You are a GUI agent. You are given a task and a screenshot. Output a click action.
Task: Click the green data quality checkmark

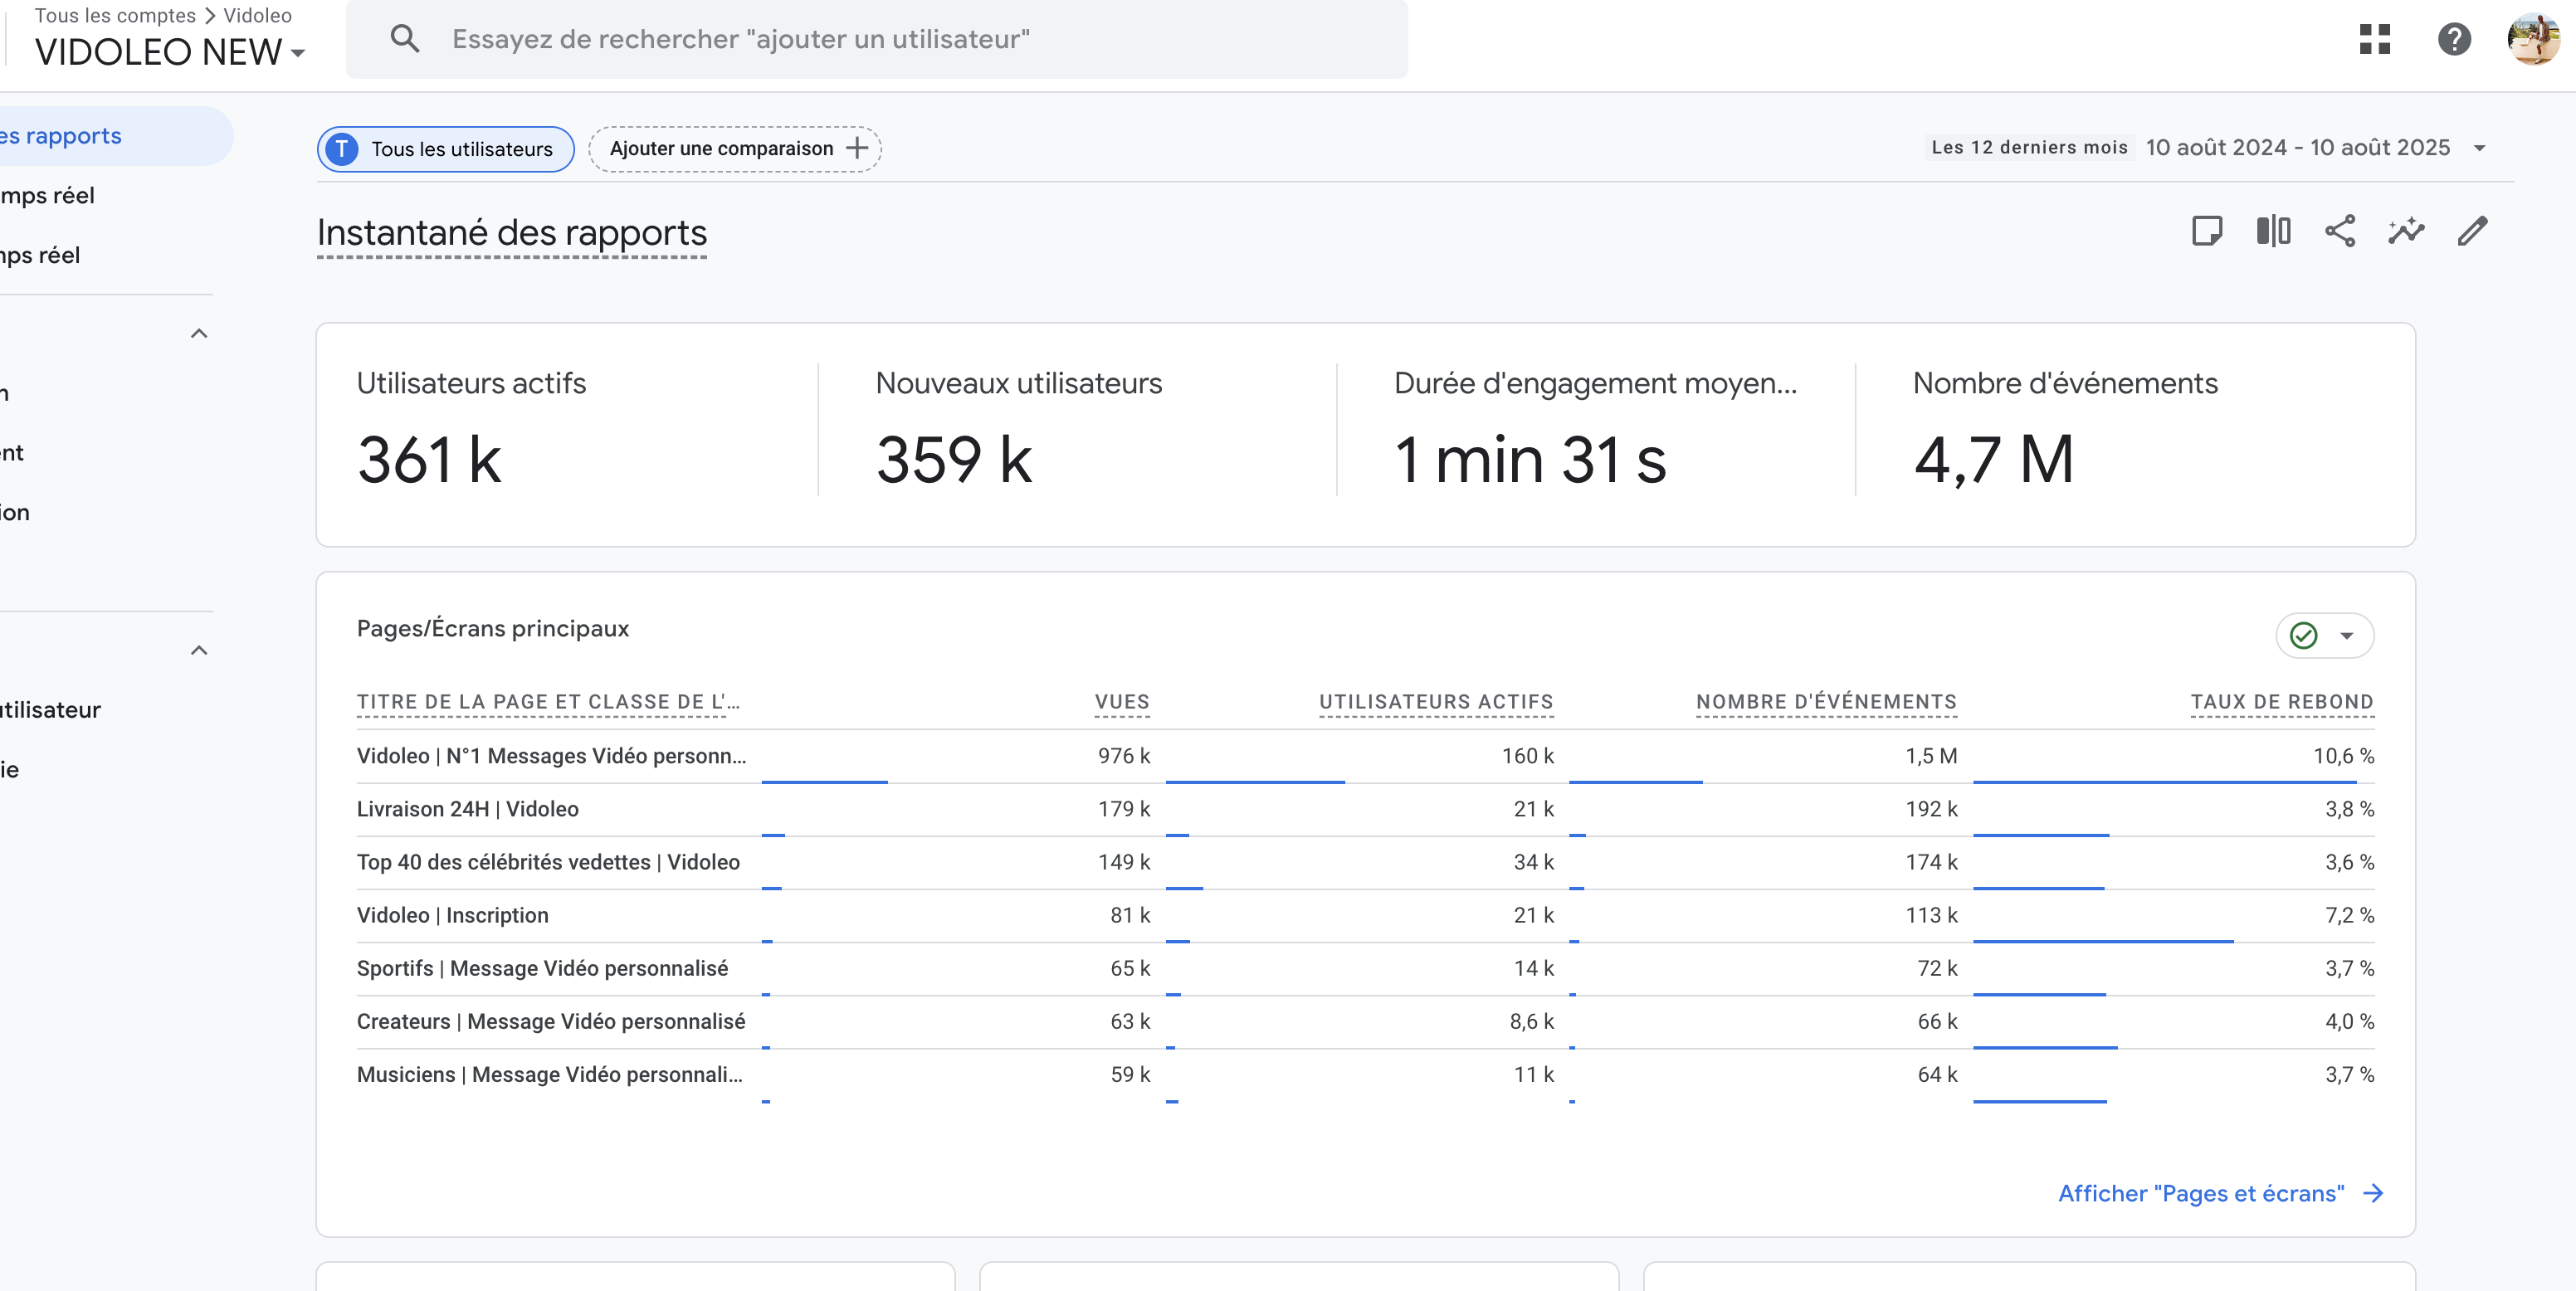(2303, 635)
